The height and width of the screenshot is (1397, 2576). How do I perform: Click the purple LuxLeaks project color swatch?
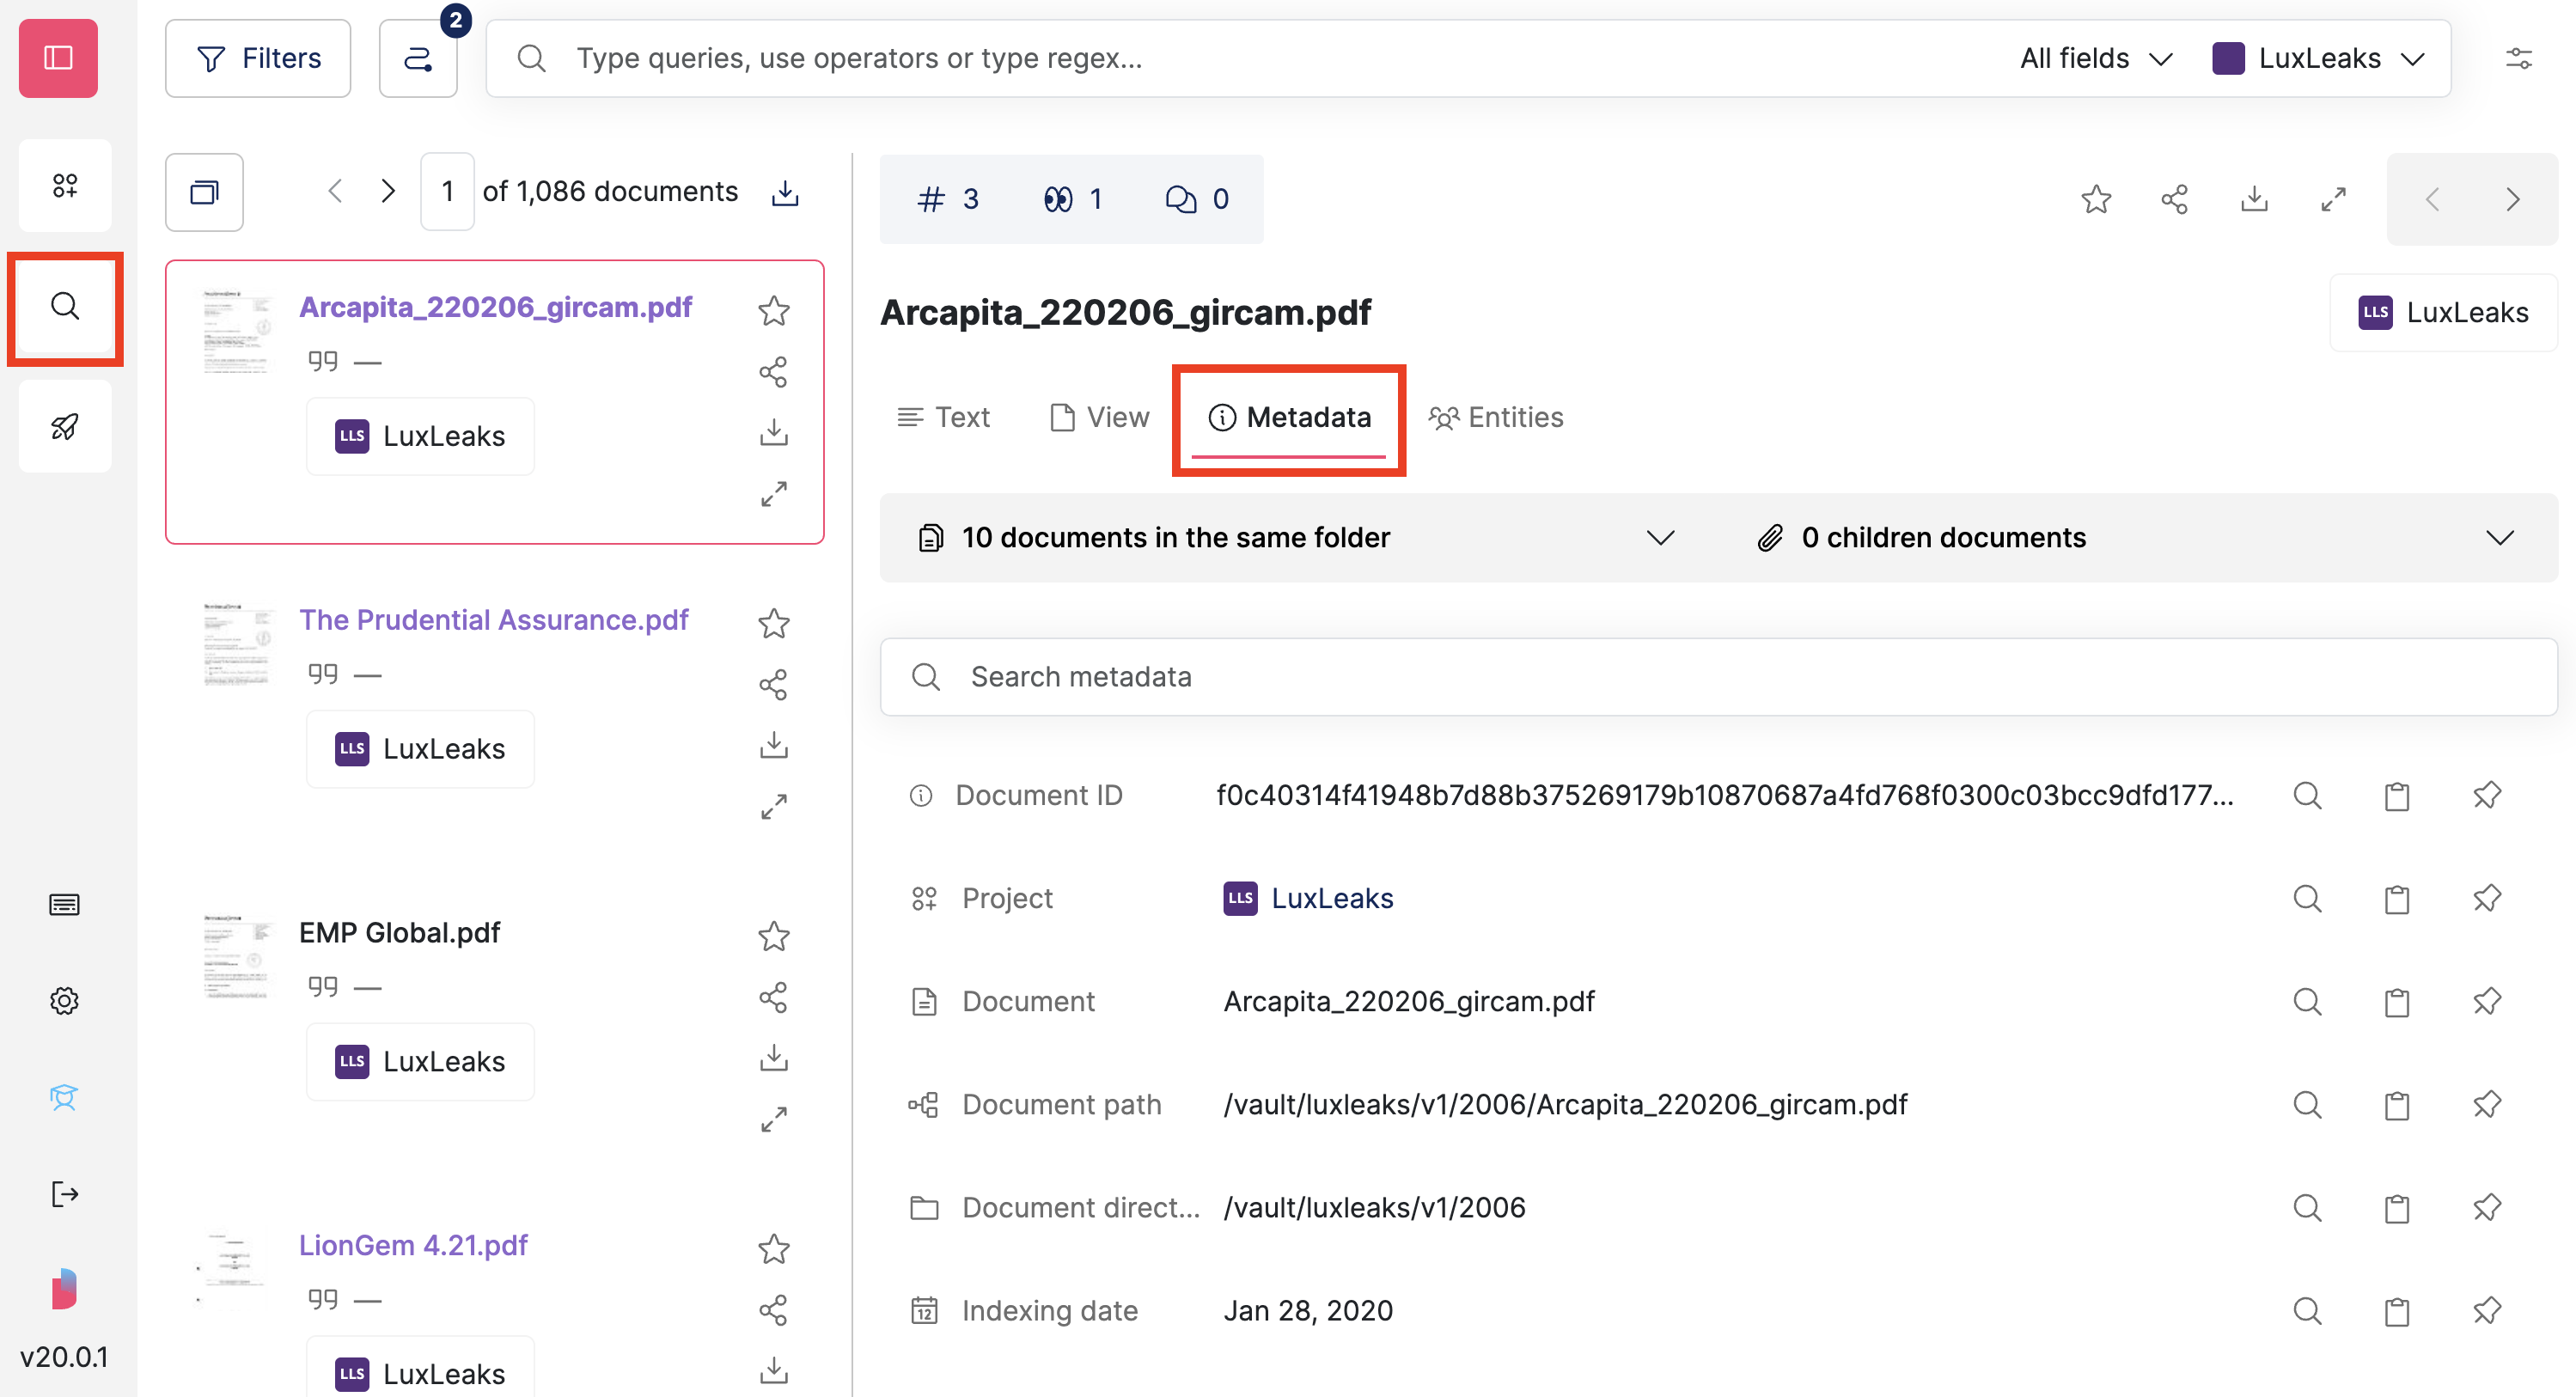(x=2229, y=58)
